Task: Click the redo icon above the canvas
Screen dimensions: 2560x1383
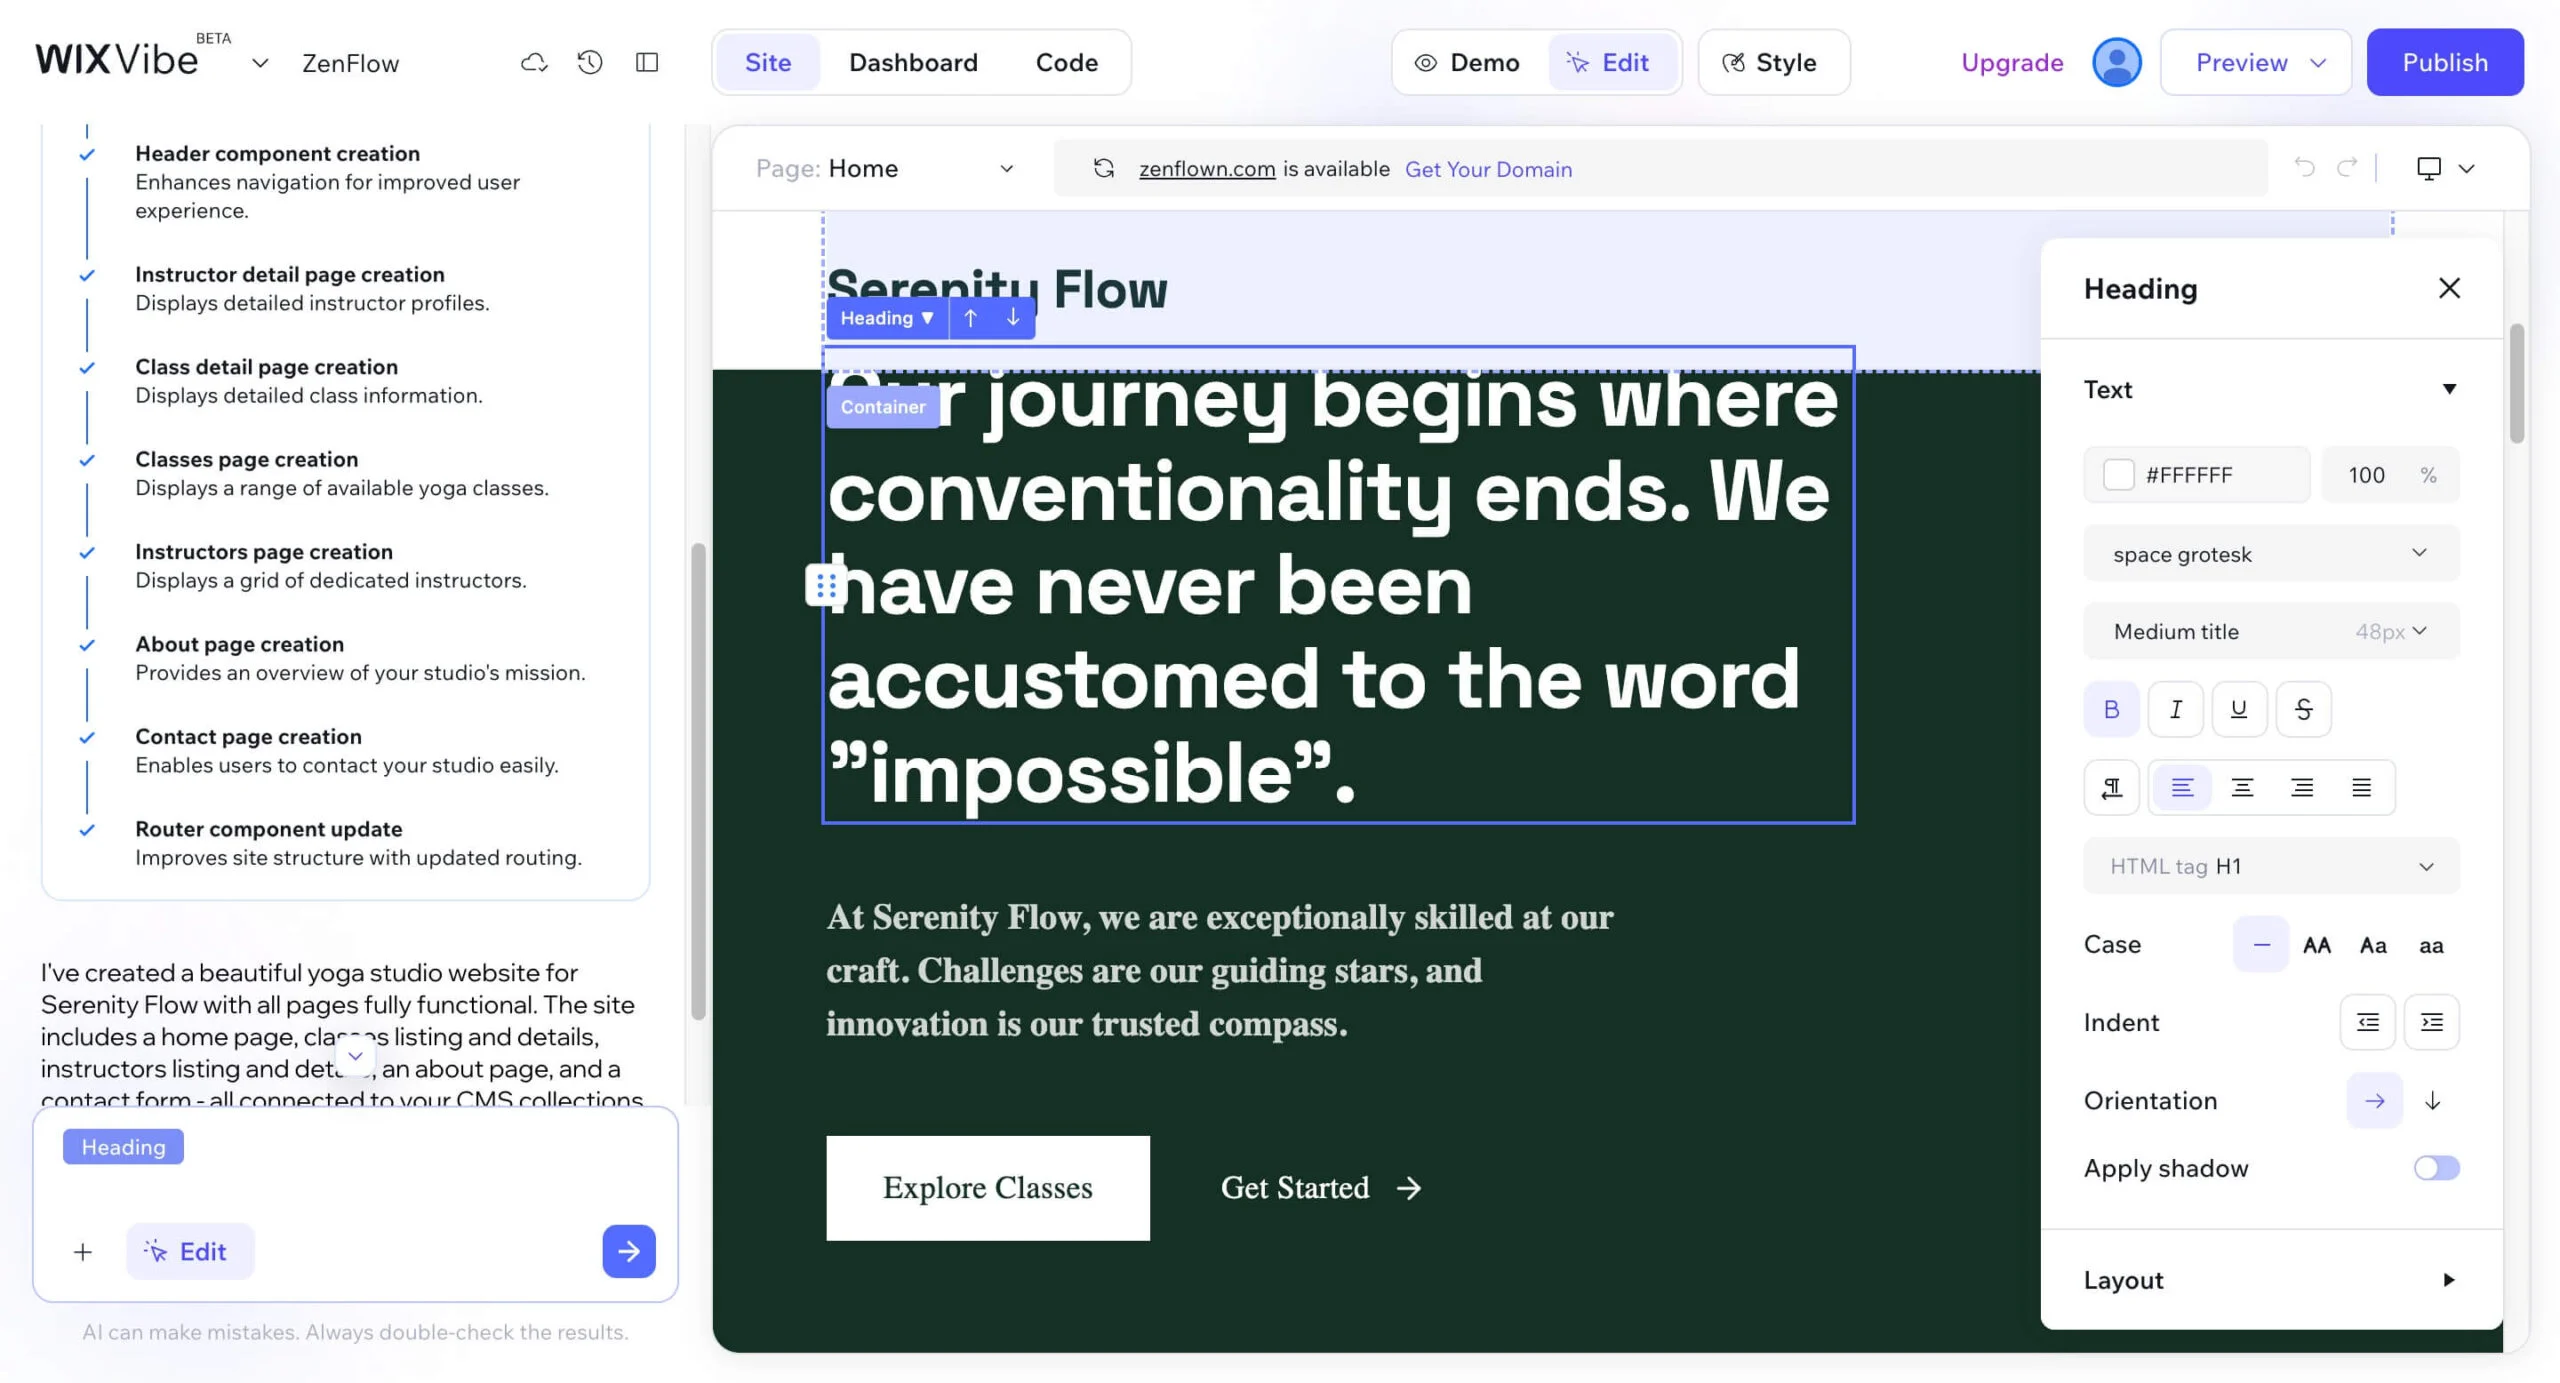Action: click(2347, 168)
